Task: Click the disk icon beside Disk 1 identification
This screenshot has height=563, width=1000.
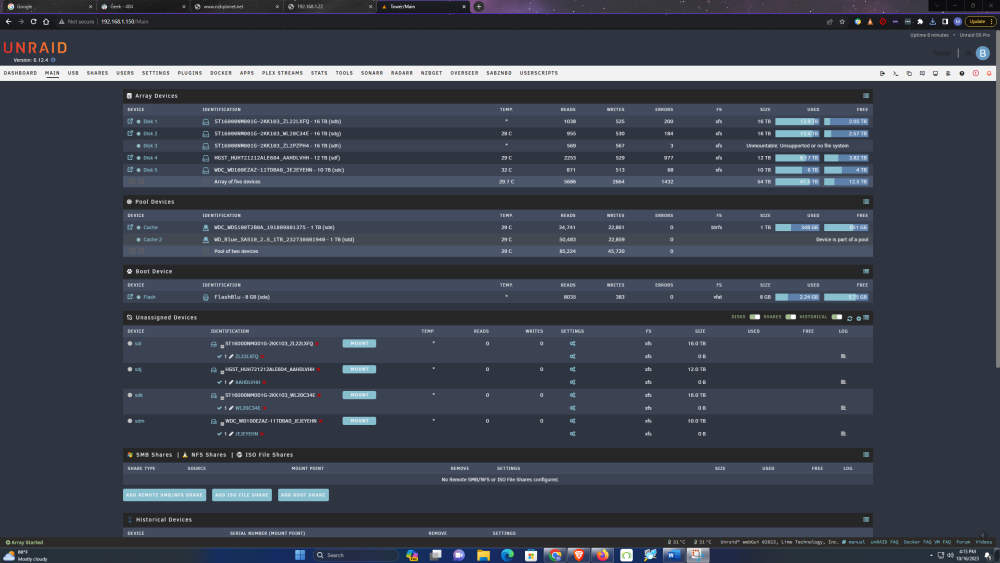Action: (205, 121)
